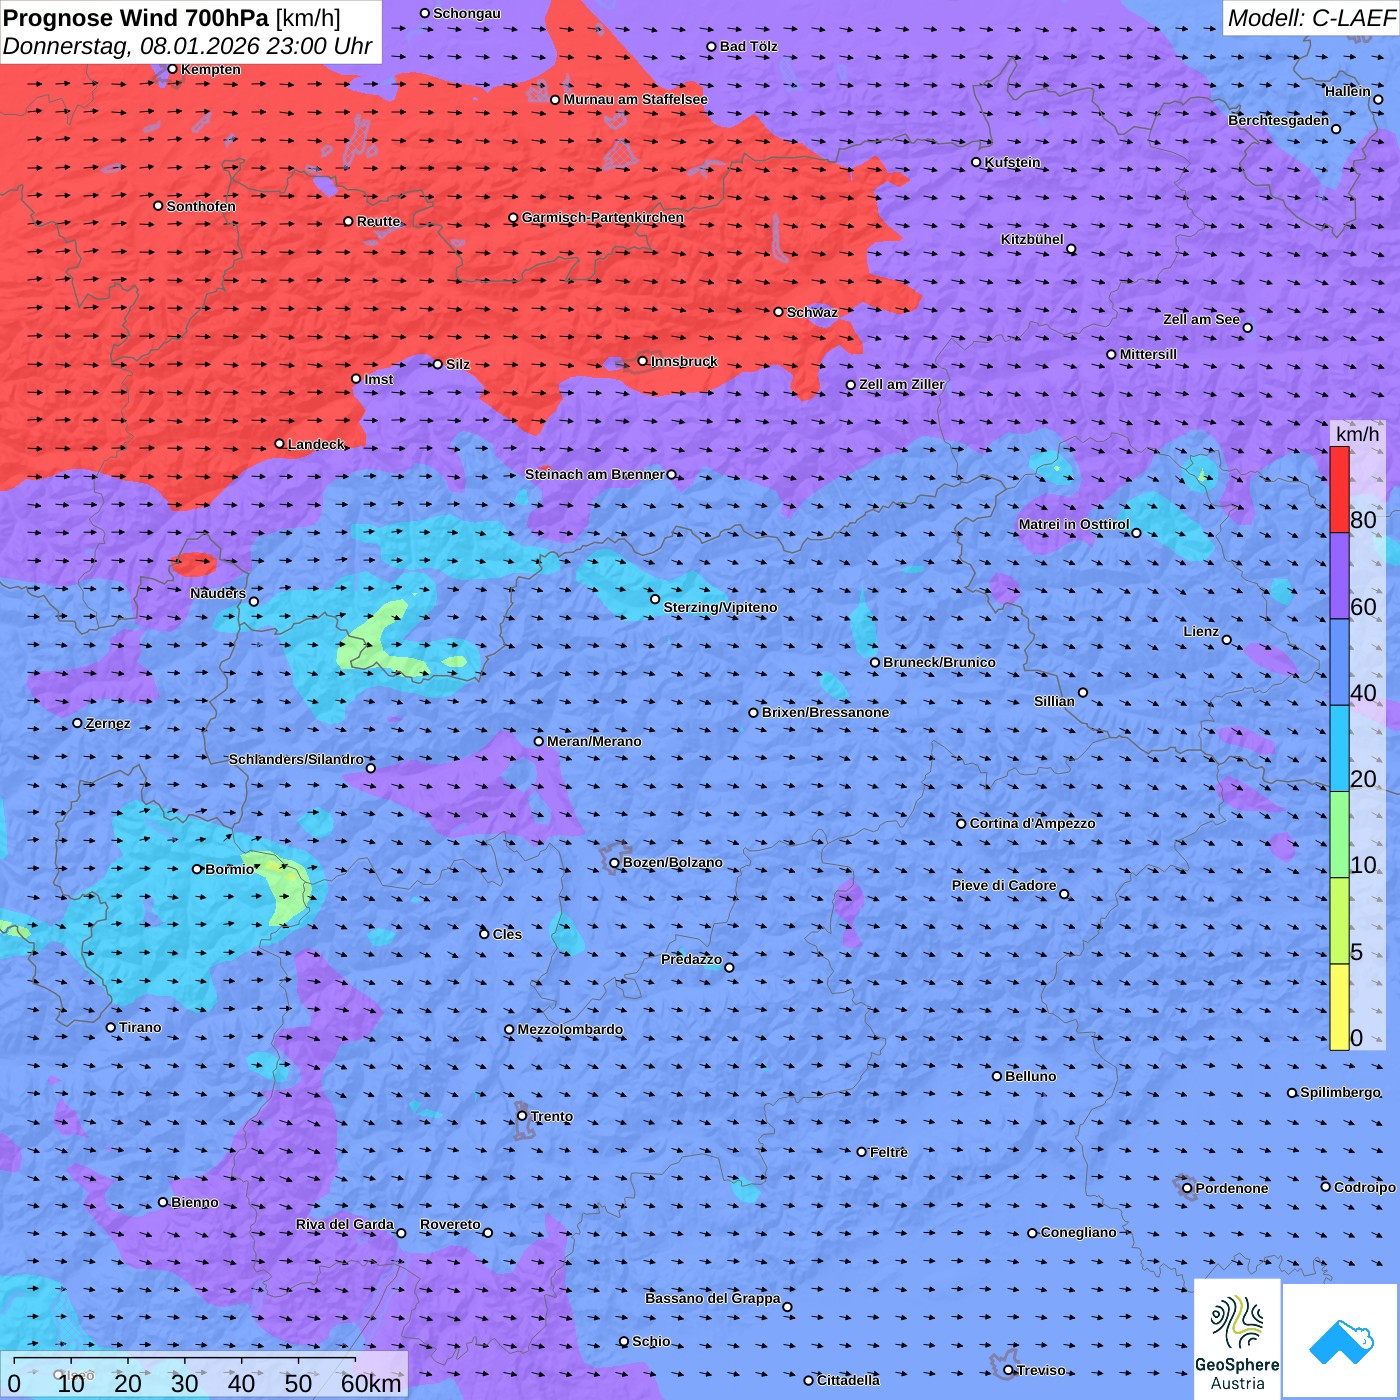Screen dimensions: 1400x1400
Task: Click the 'Bruneck/Brunico' label
Action: 939,662
